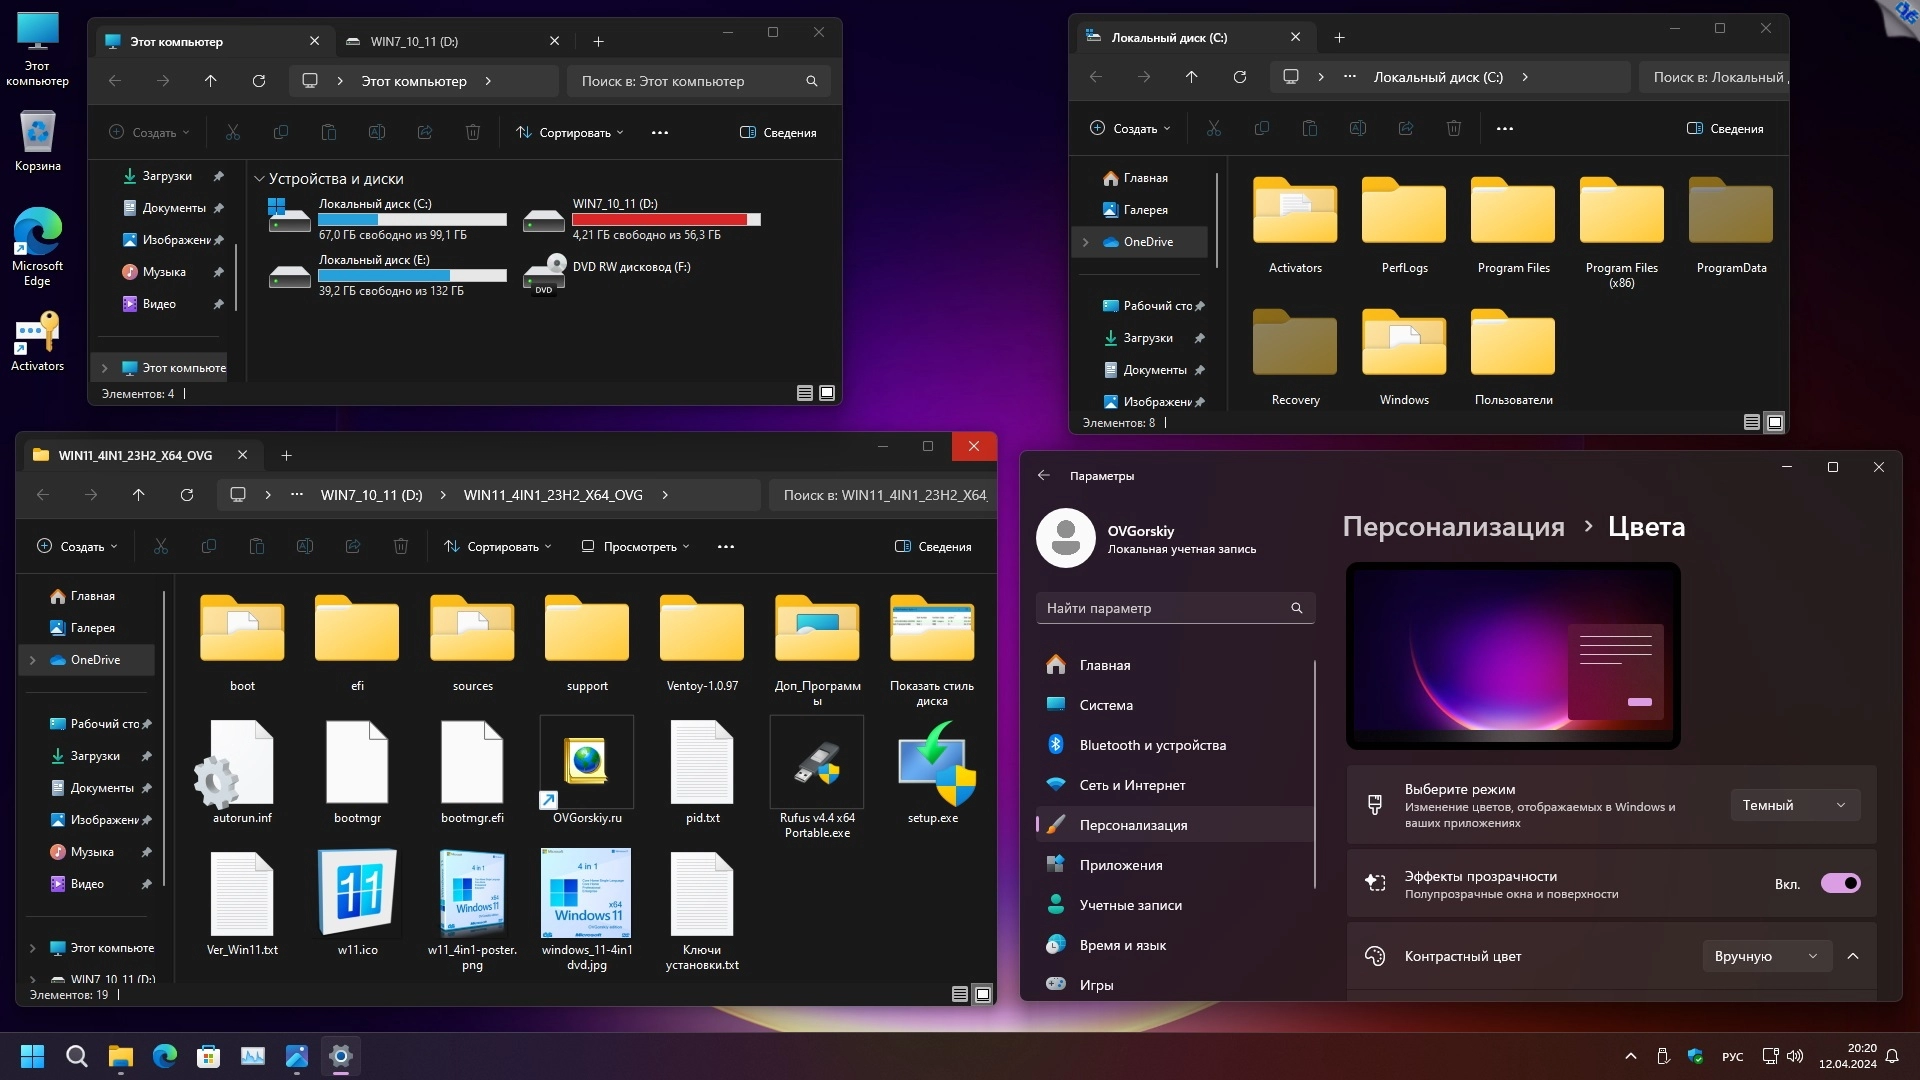The image size is (1920, 1080).
Task: Toggle Эффекты прозрачности switch off
Action: 1840,883
